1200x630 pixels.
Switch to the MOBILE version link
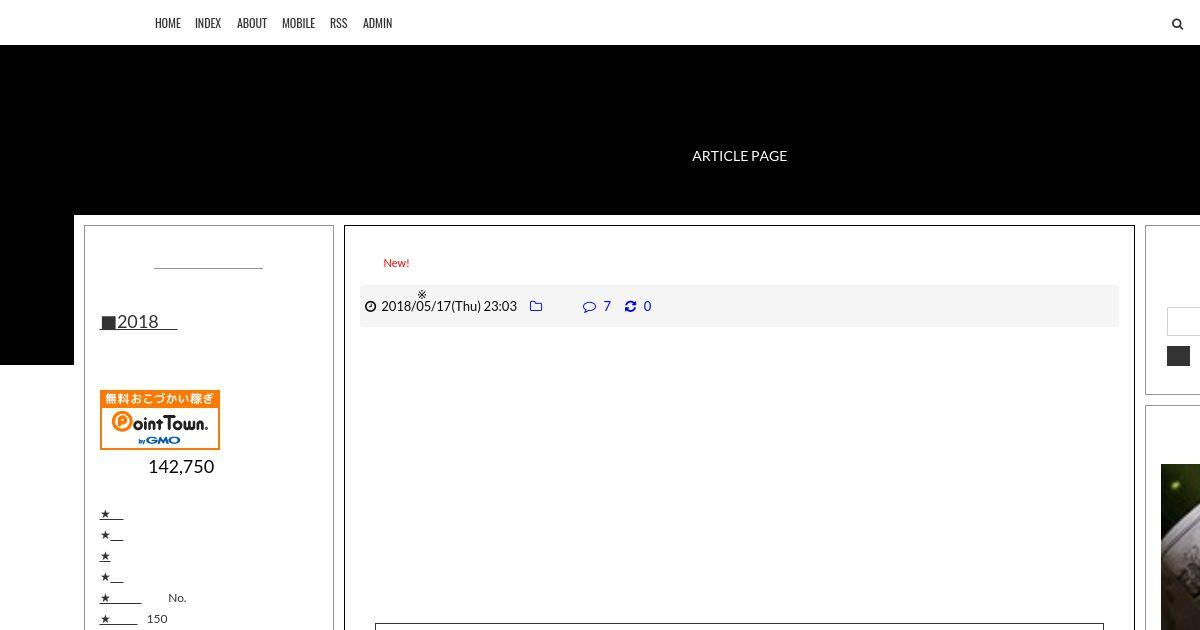(298, 23)
